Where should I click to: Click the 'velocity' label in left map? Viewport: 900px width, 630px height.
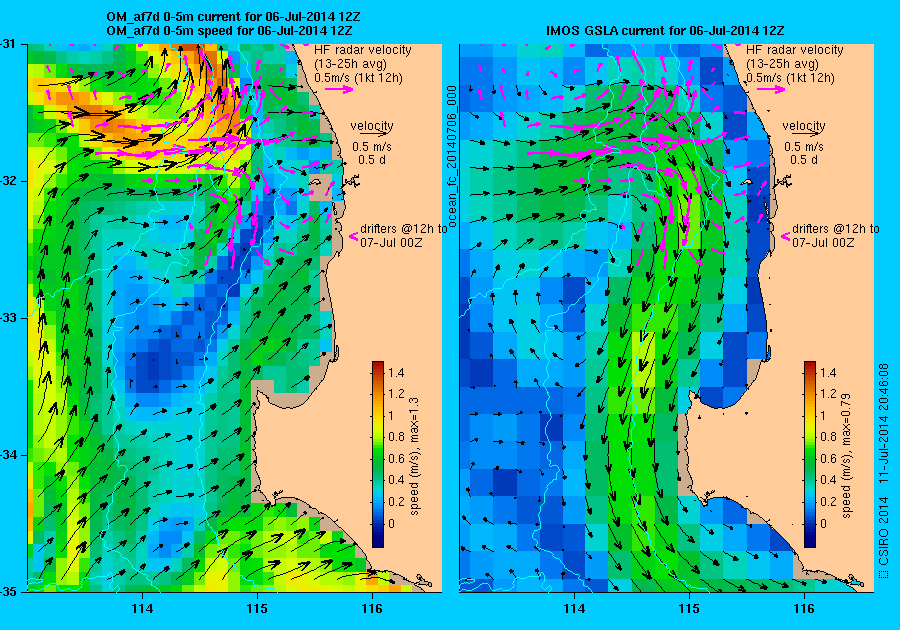(372, 125)
